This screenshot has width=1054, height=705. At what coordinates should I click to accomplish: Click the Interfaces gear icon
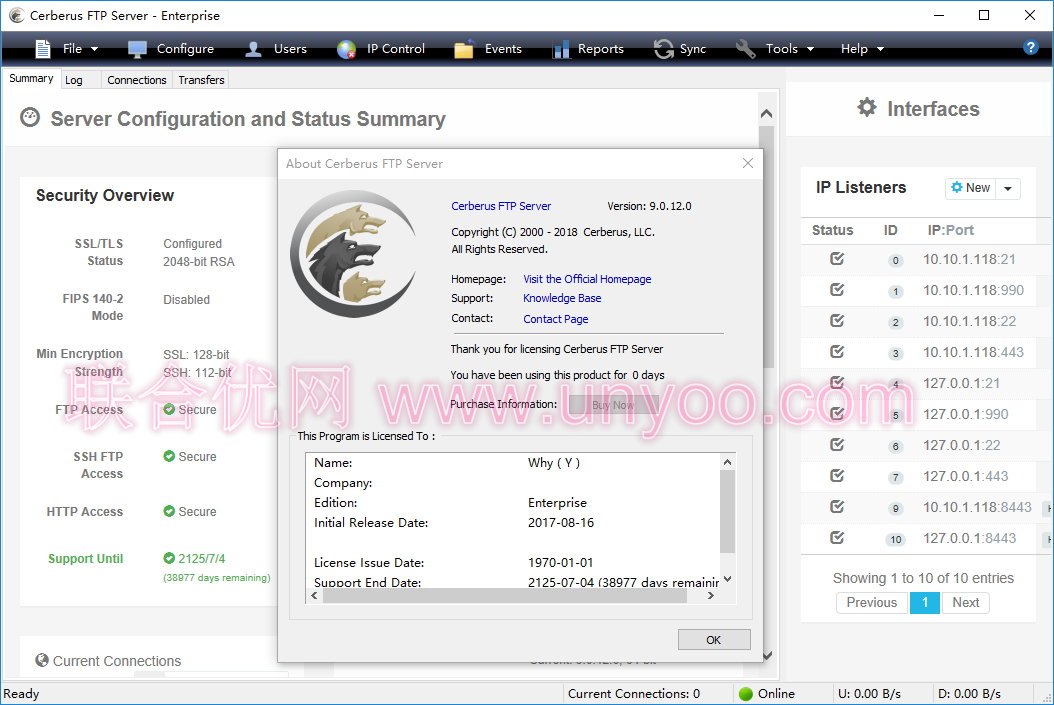tap(867, 108)
